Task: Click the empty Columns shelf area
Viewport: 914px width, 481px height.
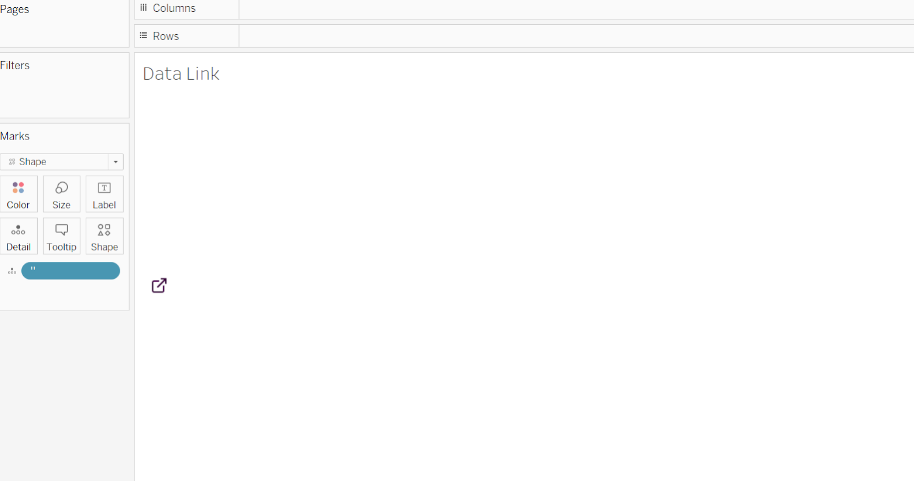Action: [576, 9]
